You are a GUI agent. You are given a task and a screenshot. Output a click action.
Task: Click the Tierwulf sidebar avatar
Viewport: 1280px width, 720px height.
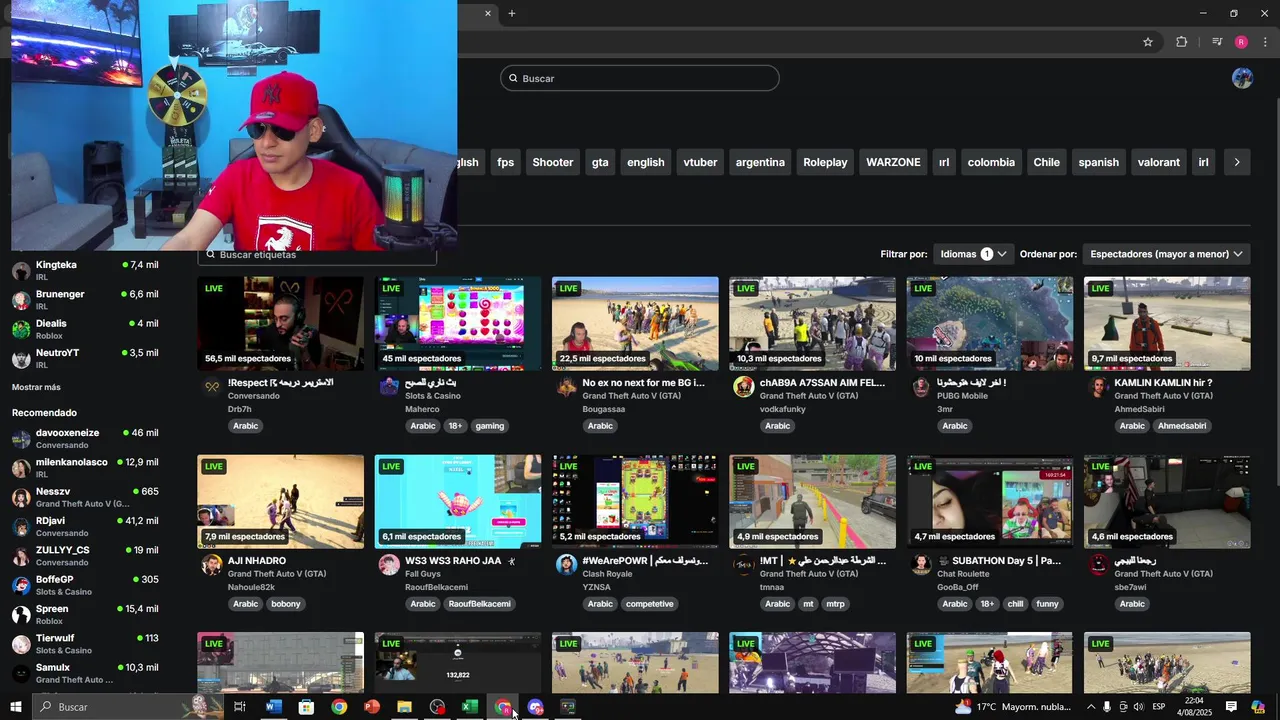(20, 644)
